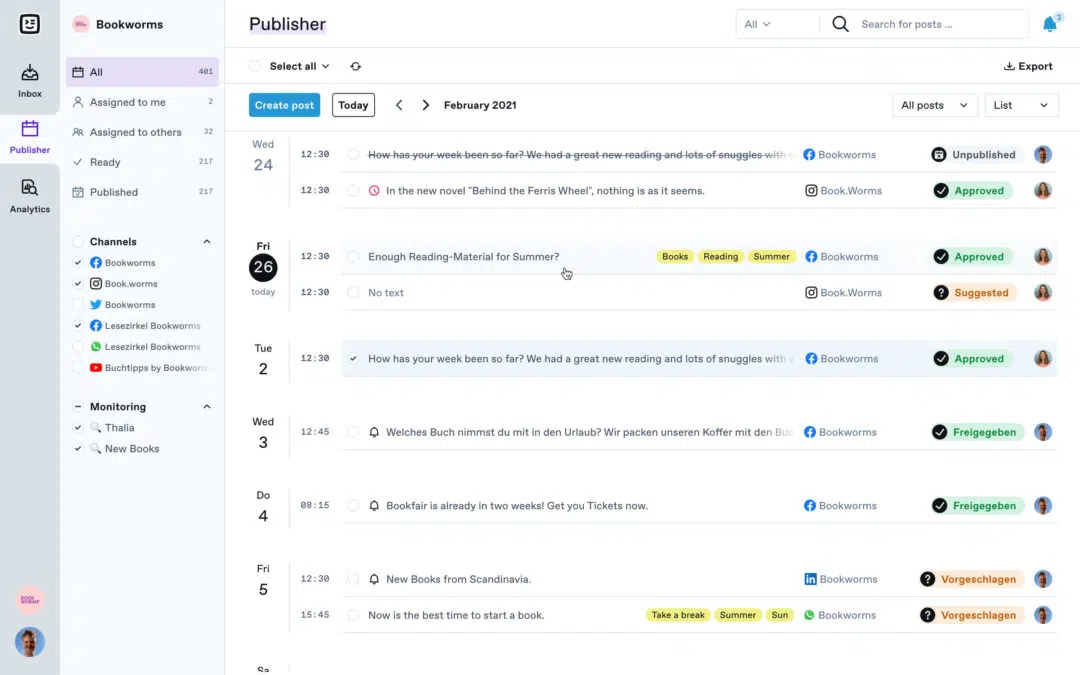
Task: Click the refresh icon next to Select all
Action: [x=356, y=65]
